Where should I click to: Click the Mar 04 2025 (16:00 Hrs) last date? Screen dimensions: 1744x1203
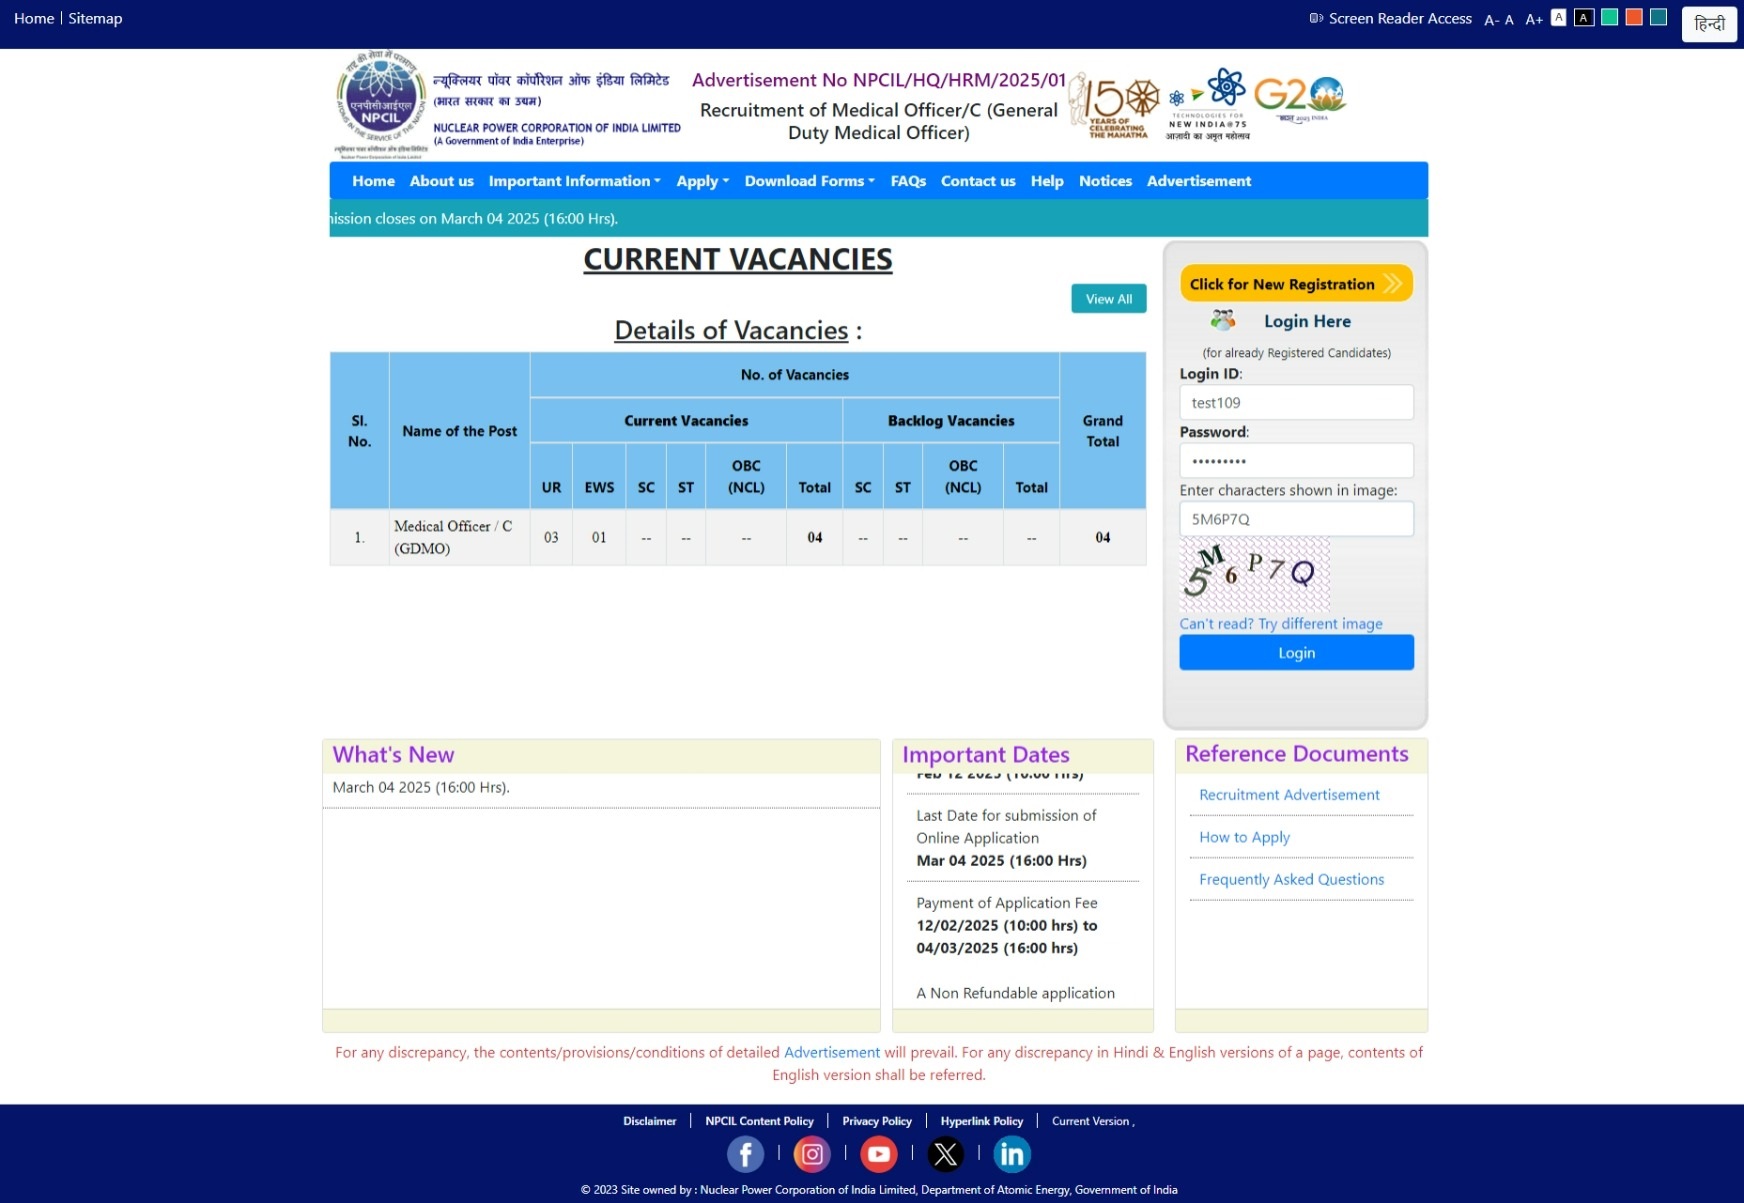[1001, 860]
